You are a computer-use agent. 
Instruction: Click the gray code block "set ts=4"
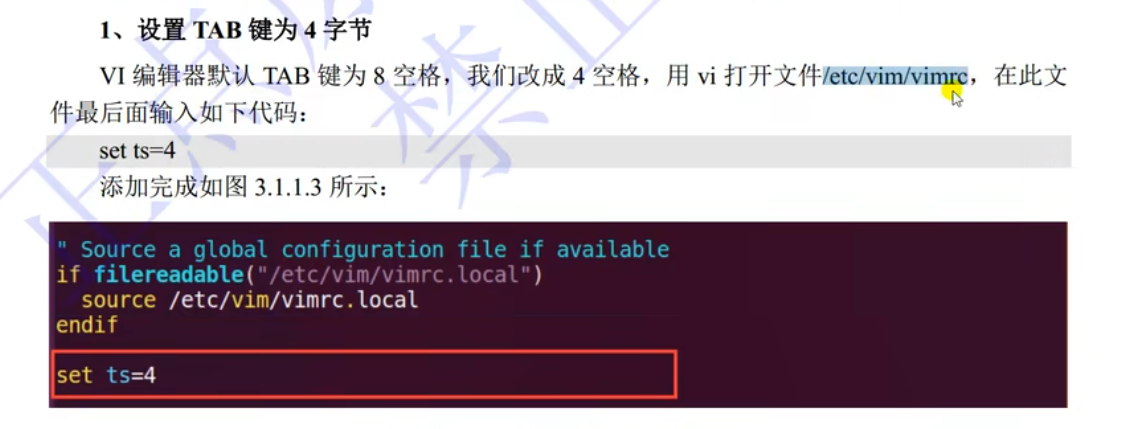click(x=558, y=151)
